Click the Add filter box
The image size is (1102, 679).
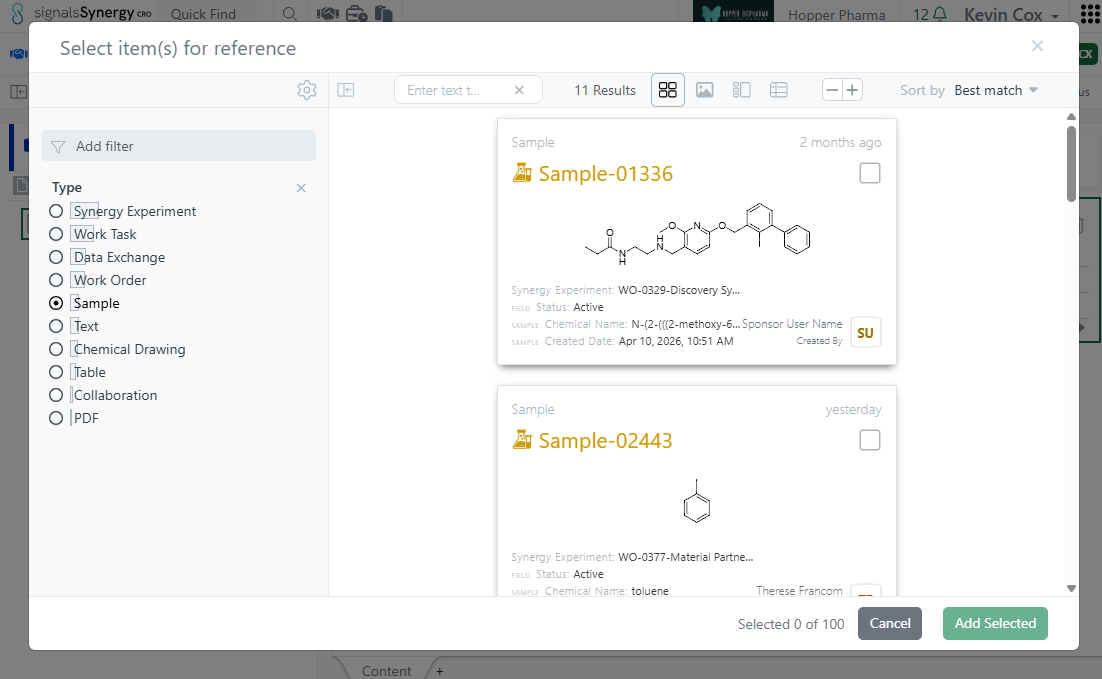click(179, 146)
